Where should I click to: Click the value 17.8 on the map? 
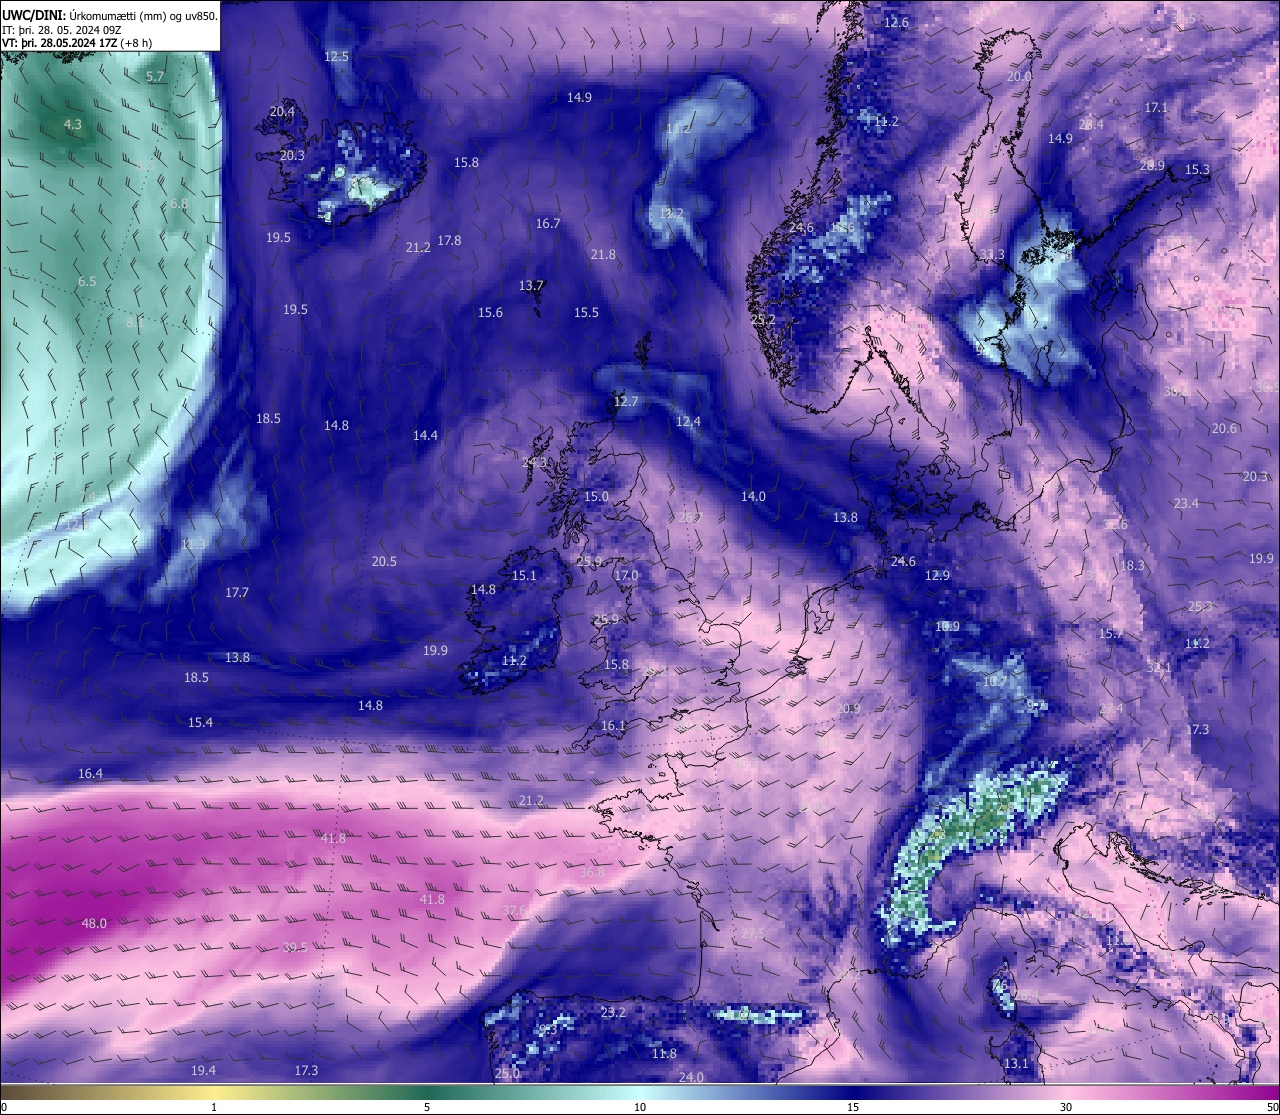pyautogui.click(x=449, y=240)
